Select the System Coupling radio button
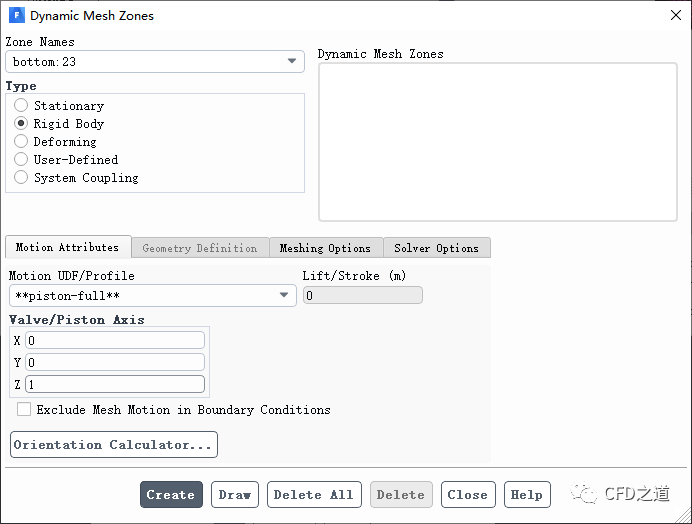The width and height of the screenshot is (692, 524). point(21,178)
